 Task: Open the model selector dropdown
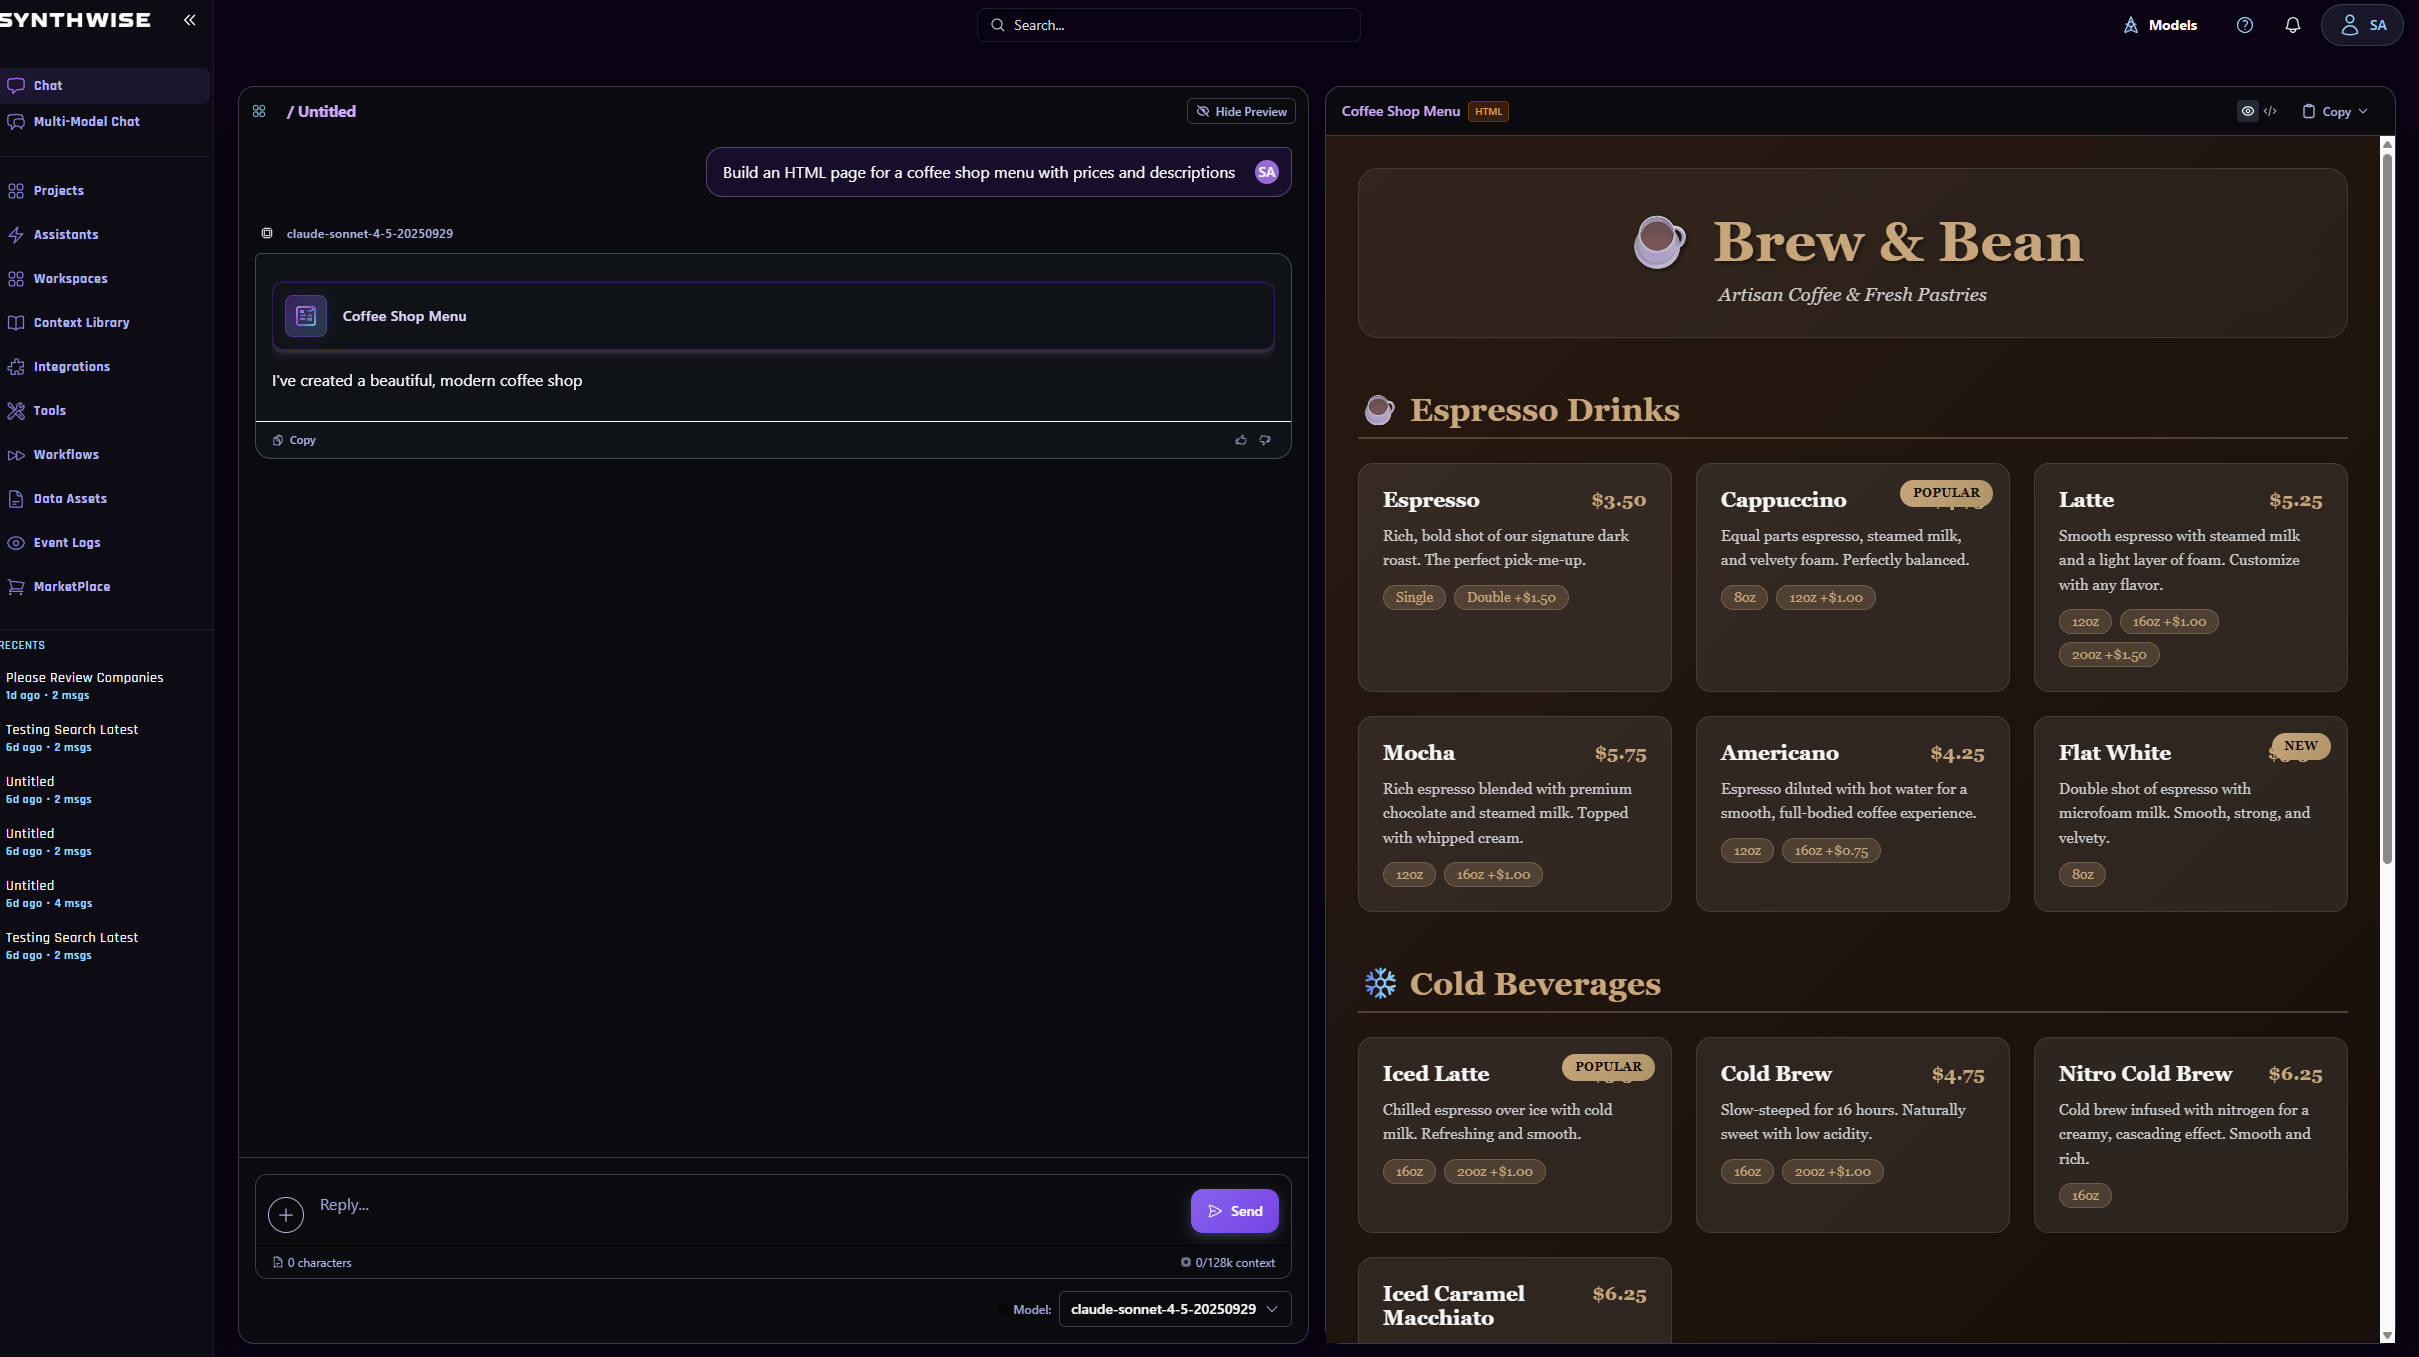point(1172,1308)
